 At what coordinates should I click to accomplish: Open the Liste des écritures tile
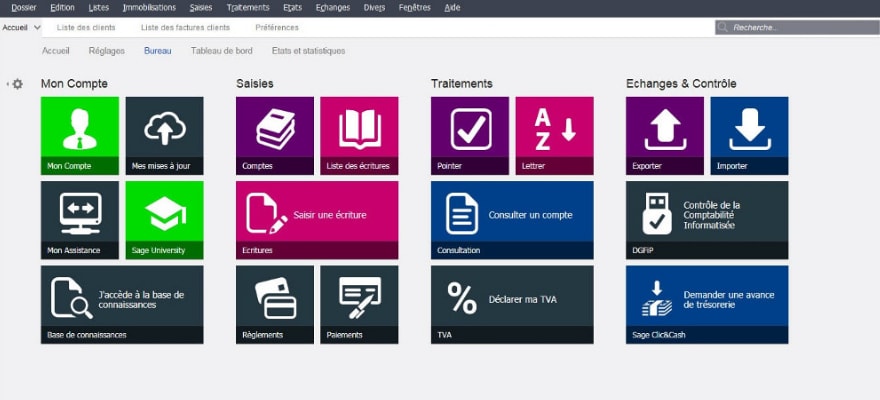pyautogui.click(x=359, y=135)
